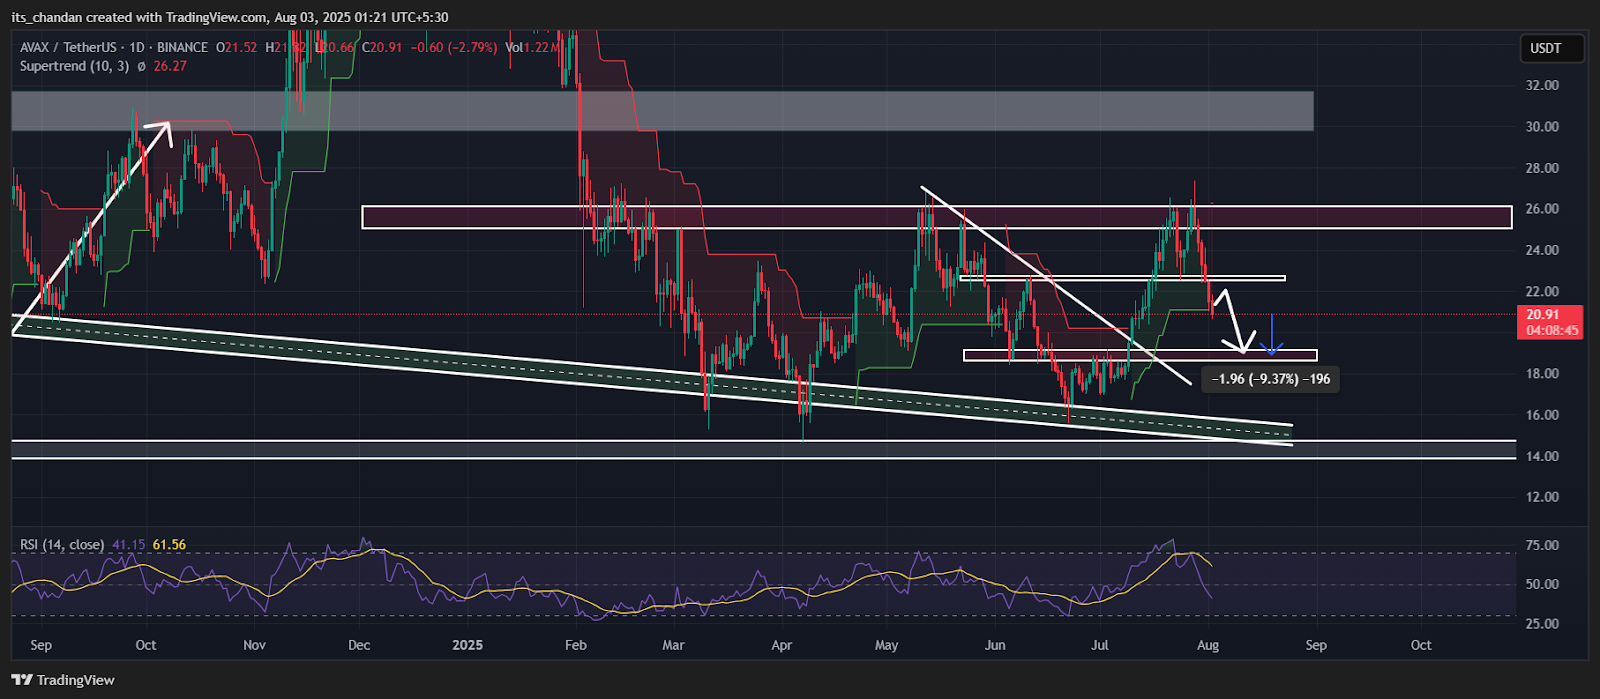Click the Feb label on time axis

[x=575, y=645]
